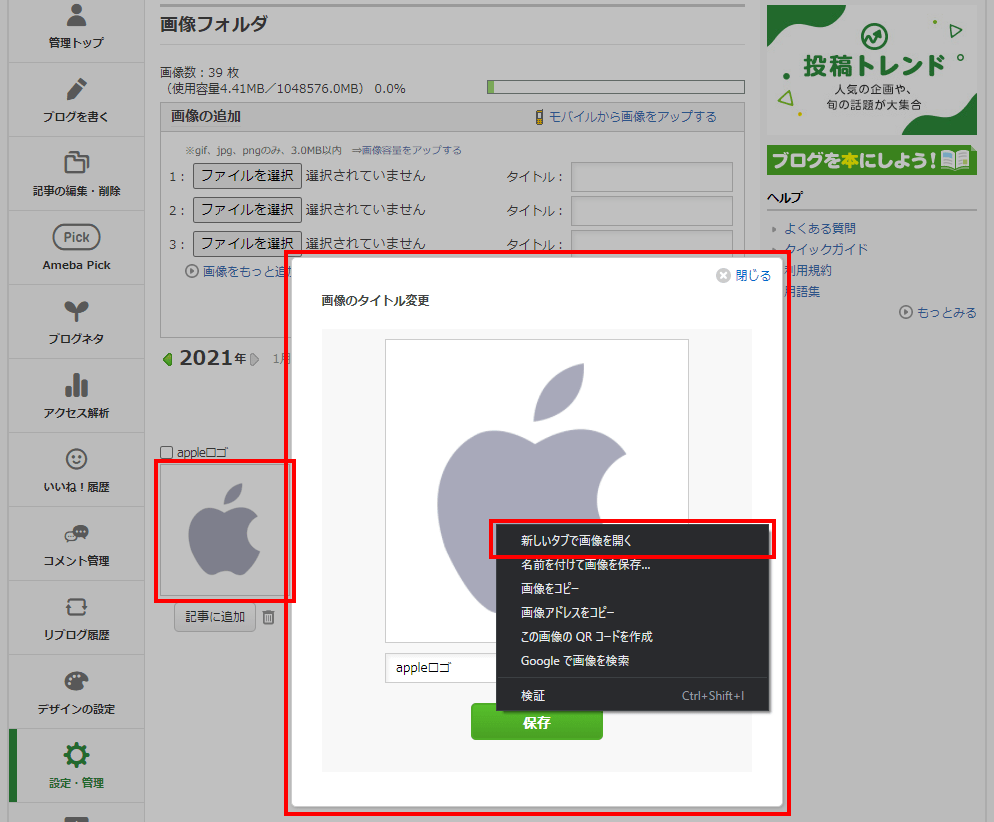Click third ファイルを選択 button
Viewport: 994px width, 822px height.
(x=247, y=243)
